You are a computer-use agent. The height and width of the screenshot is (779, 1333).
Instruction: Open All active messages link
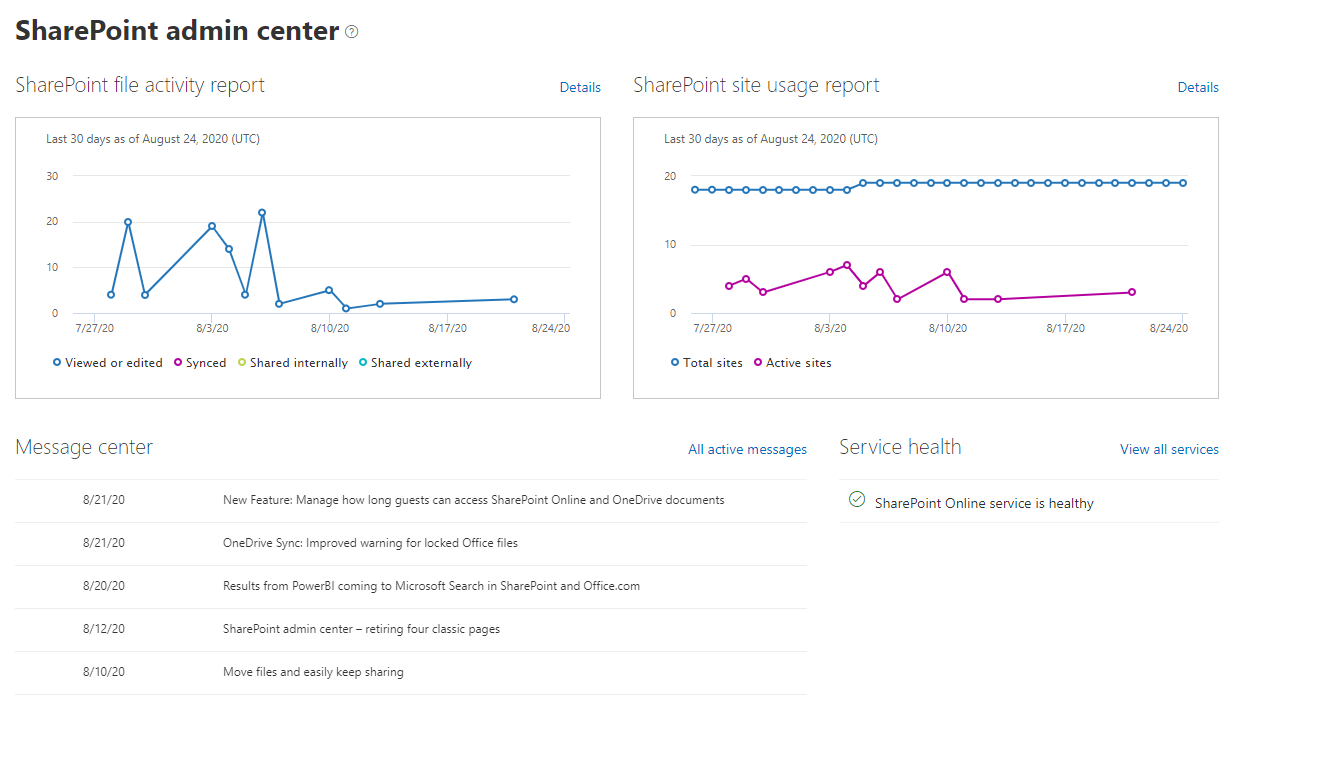coord(747,449)
